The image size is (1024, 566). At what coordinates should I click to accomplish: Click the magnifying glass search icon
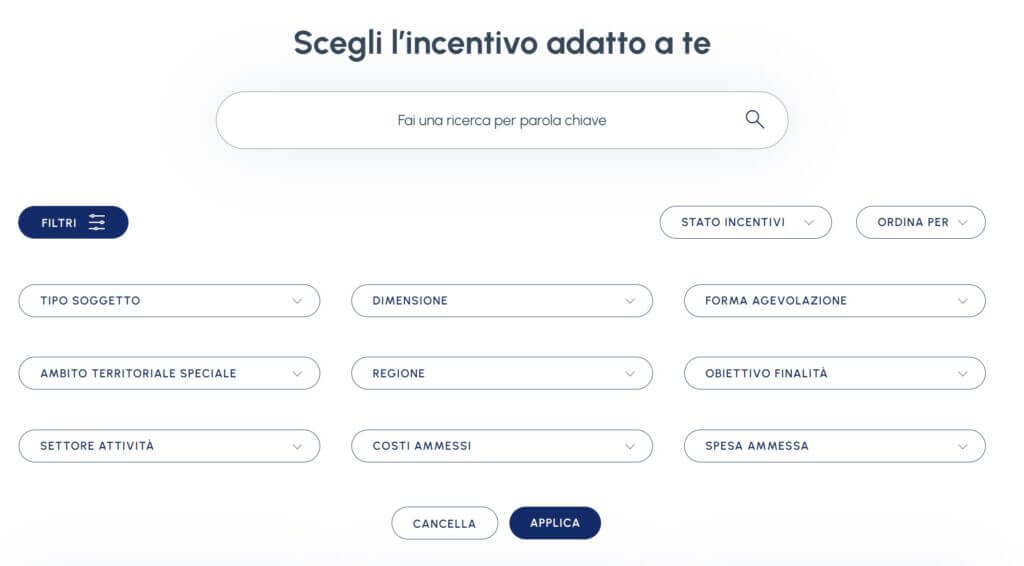(755, 120)
